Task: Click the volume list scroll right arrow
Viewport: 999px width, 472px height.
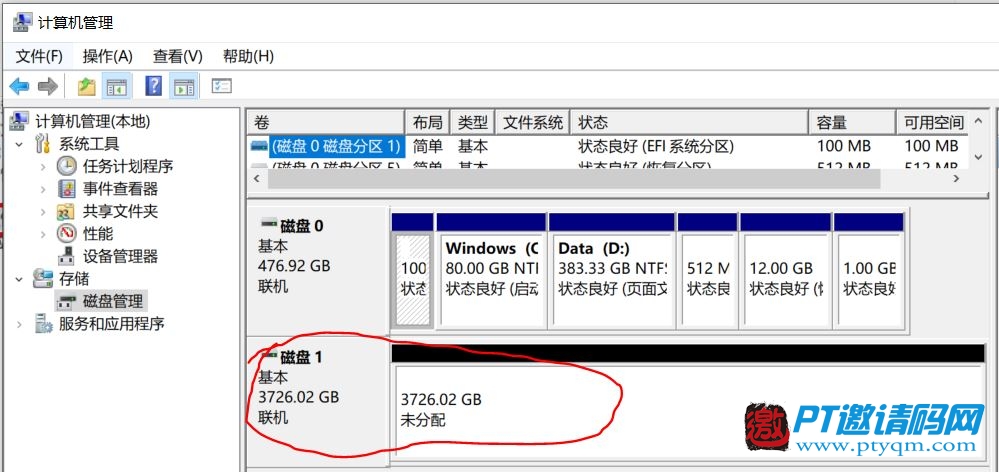Action: click(x=956, y=179)
